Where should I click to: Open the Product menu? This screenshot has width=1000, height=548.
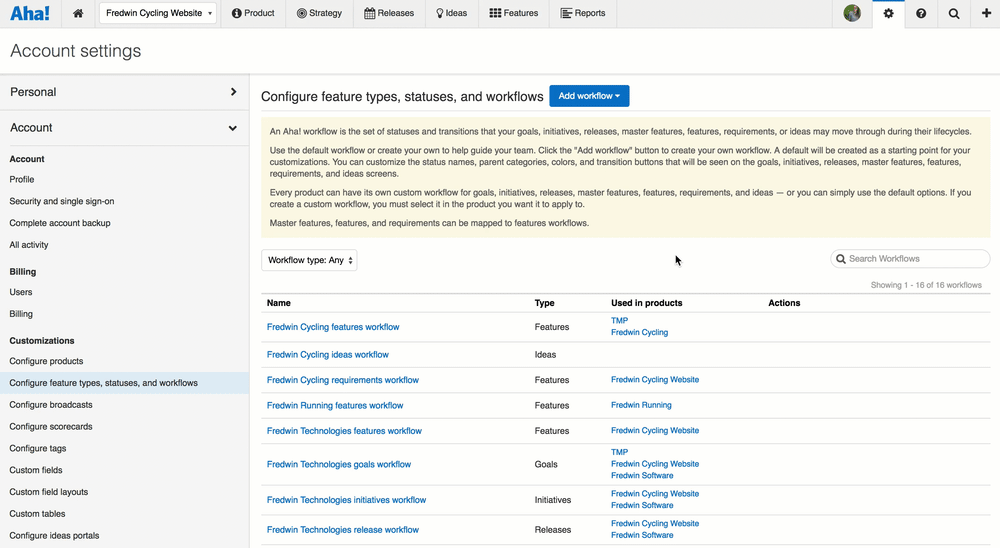(x=253, y=13)
